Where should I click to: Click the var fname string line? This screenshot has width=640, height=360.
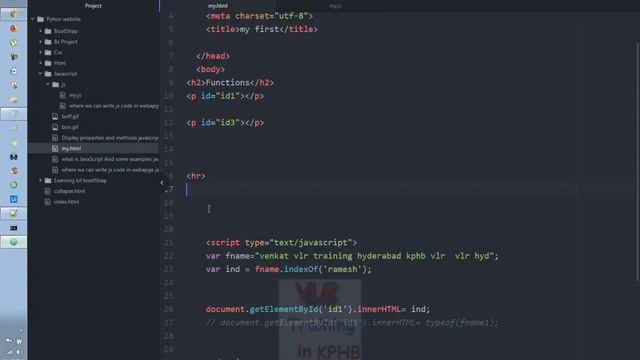[352, 256]
